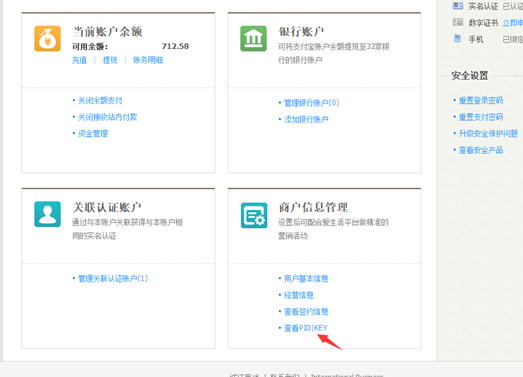Viewport: 523px width, 377px height.
Task: Open 经营信息 link
Action: (299, 295)
